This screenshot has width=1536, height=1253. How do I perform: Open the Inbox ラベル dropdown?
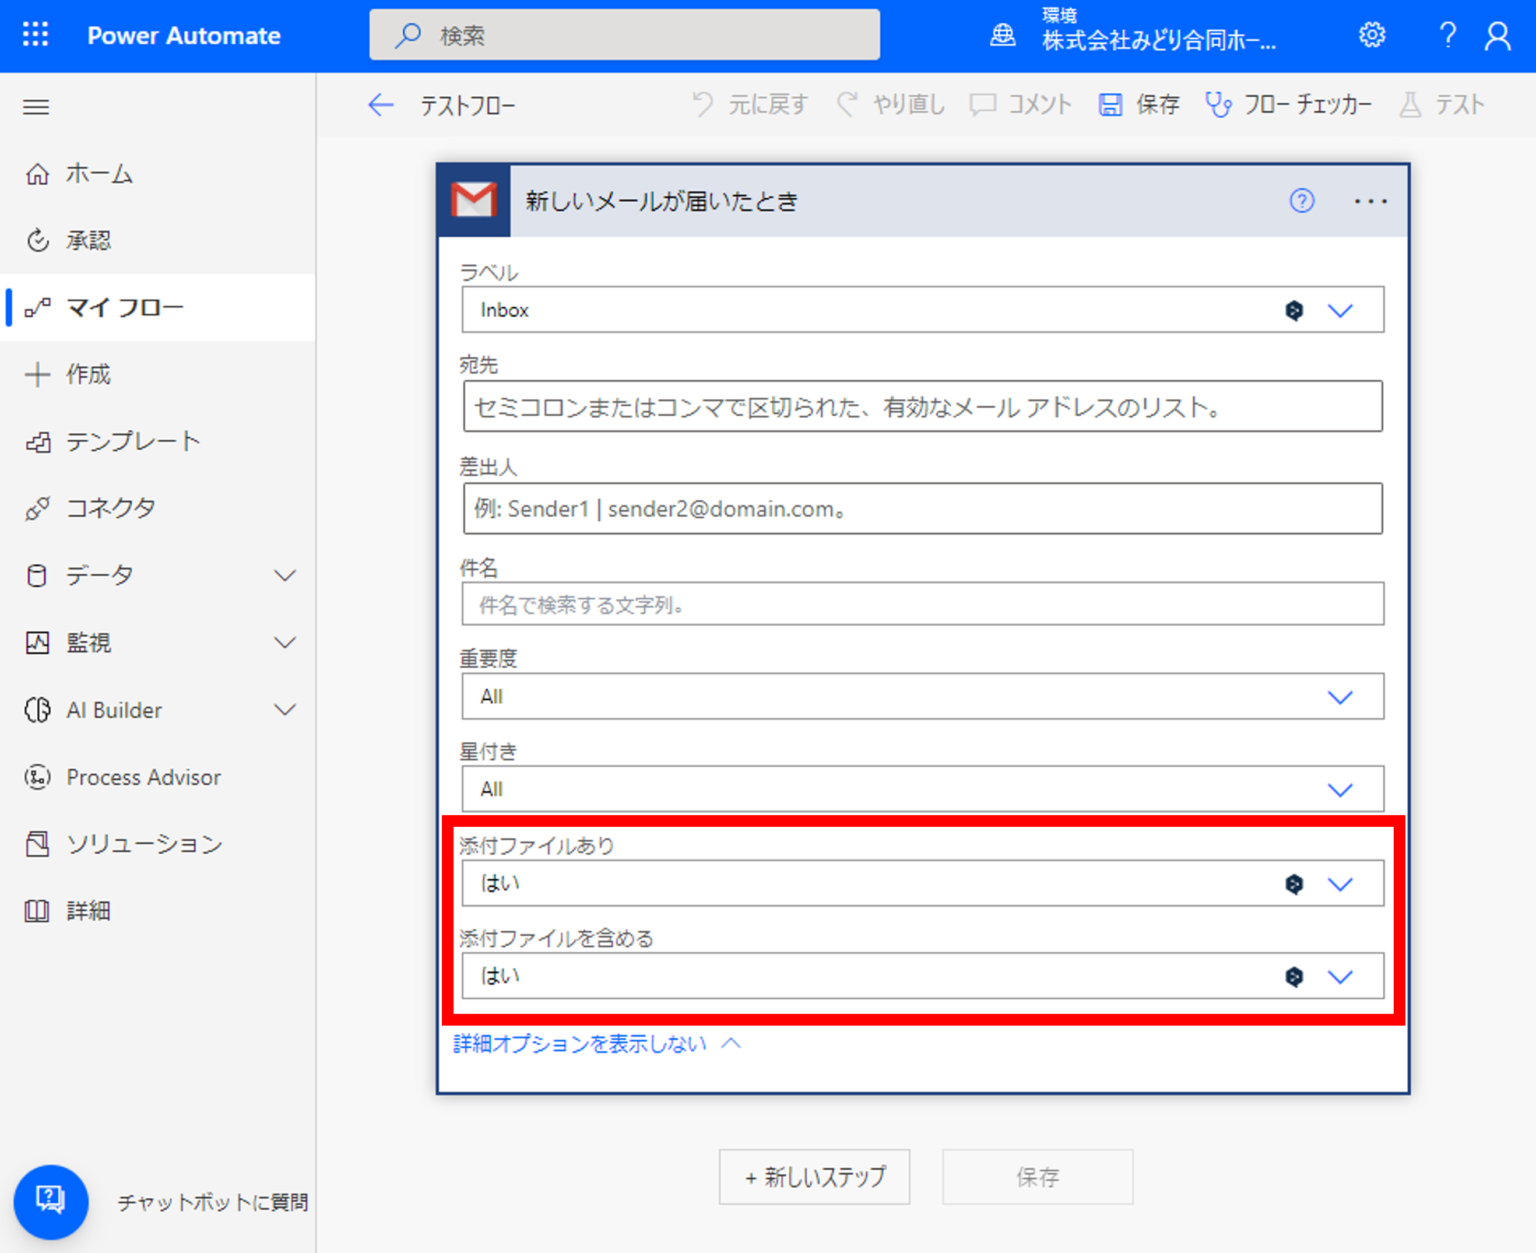click(x=1341, y=310)
